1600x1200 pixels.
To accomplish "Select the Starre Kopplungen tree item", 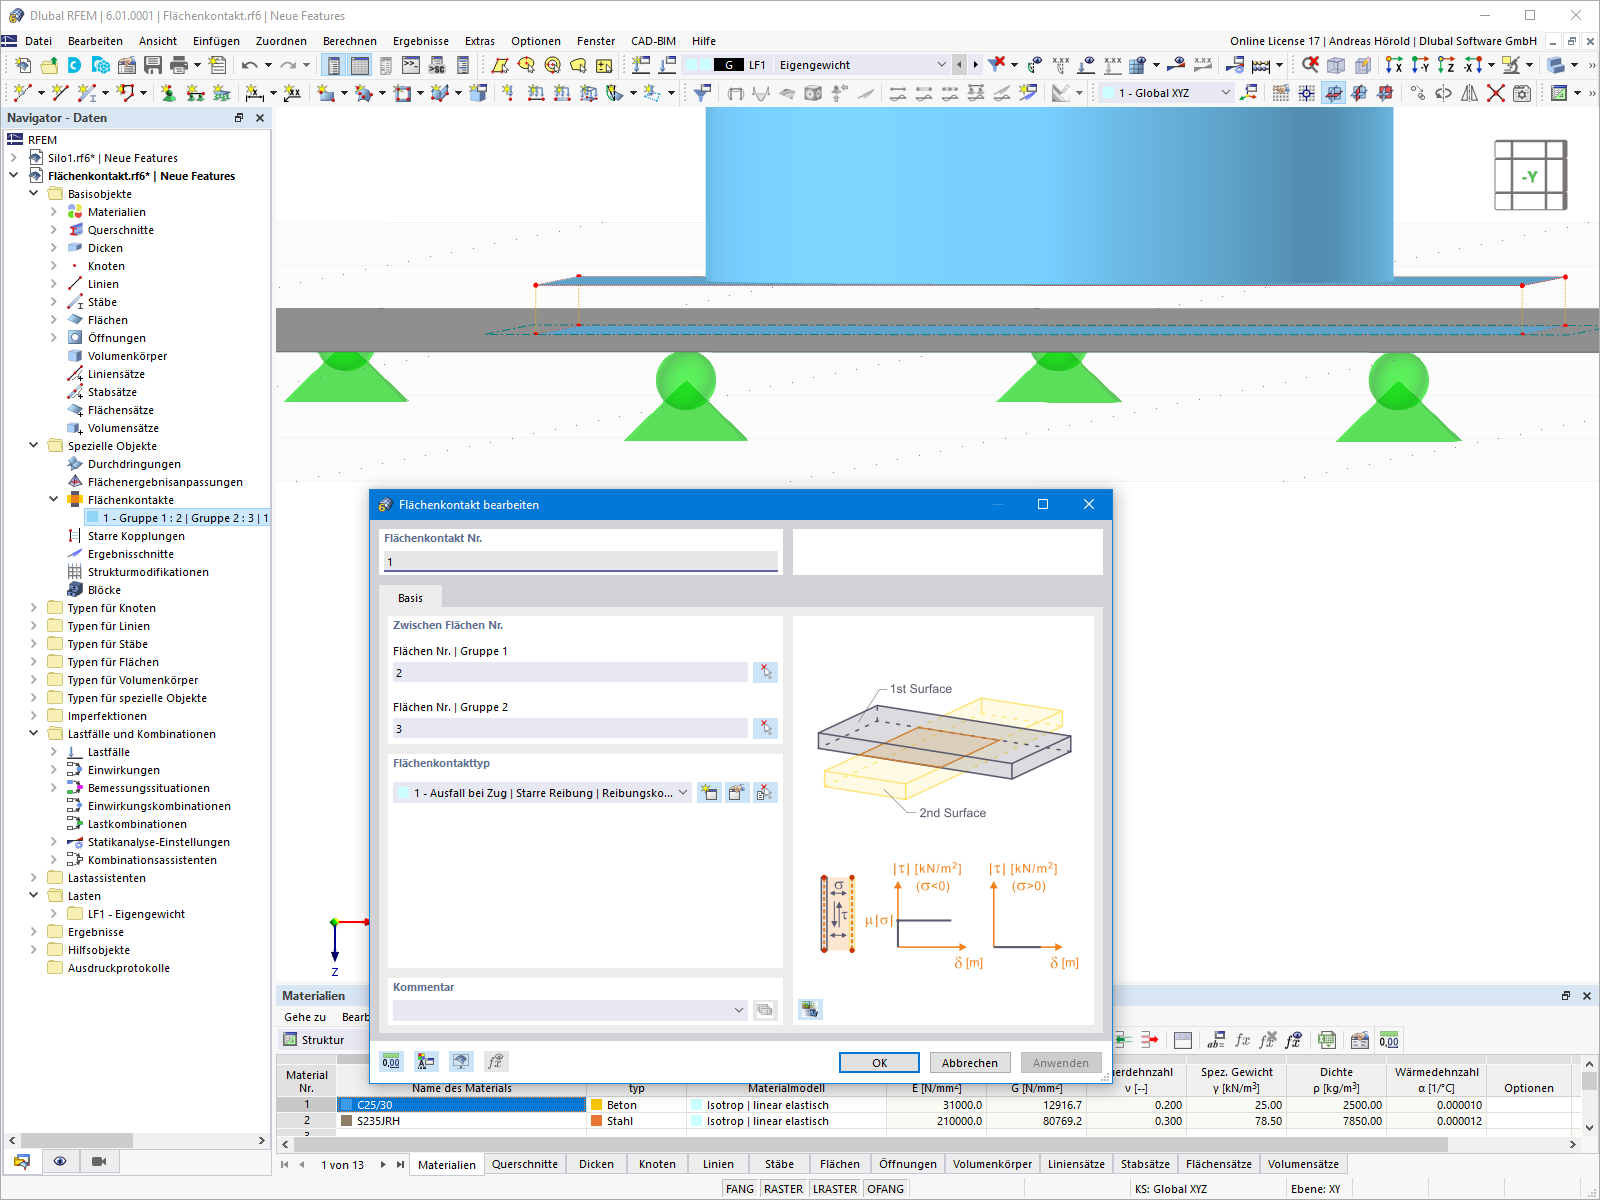I will [x=136, y=536].
